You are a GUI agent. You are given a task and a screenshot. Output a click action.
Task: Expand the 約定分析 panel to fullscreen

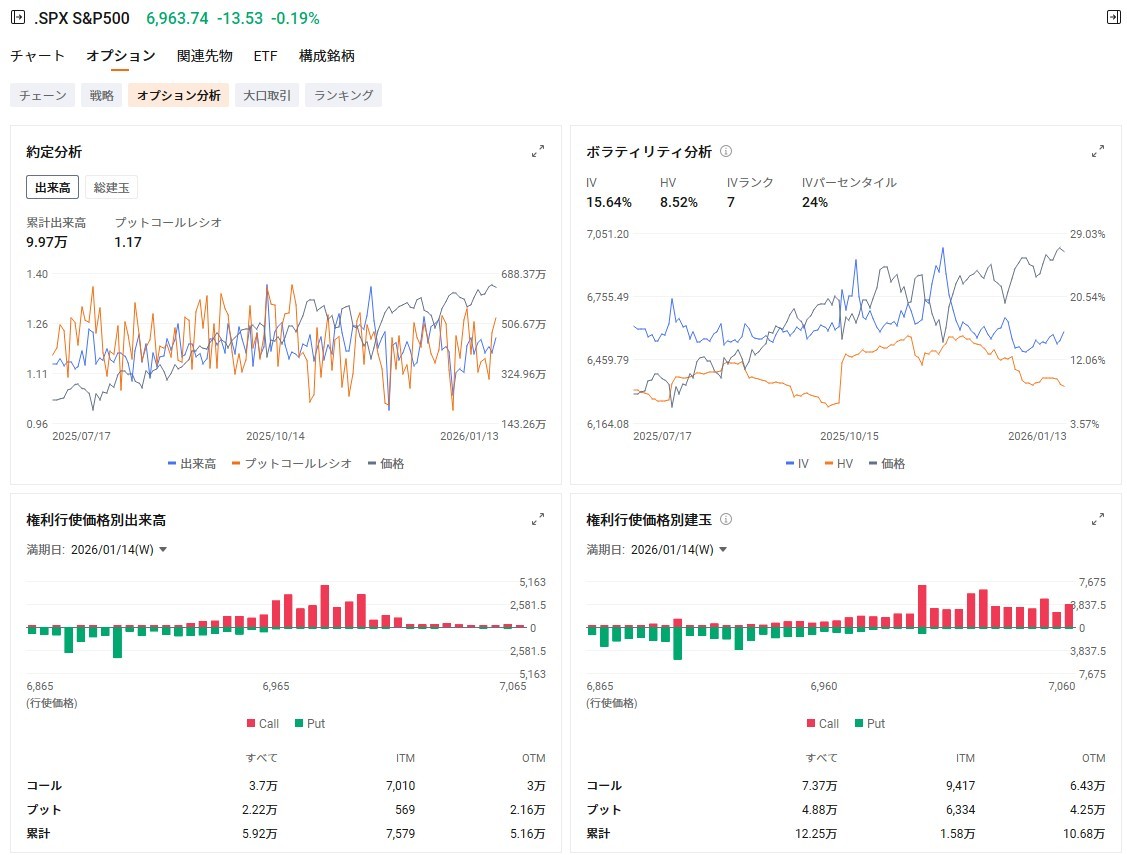click(538, 151)
